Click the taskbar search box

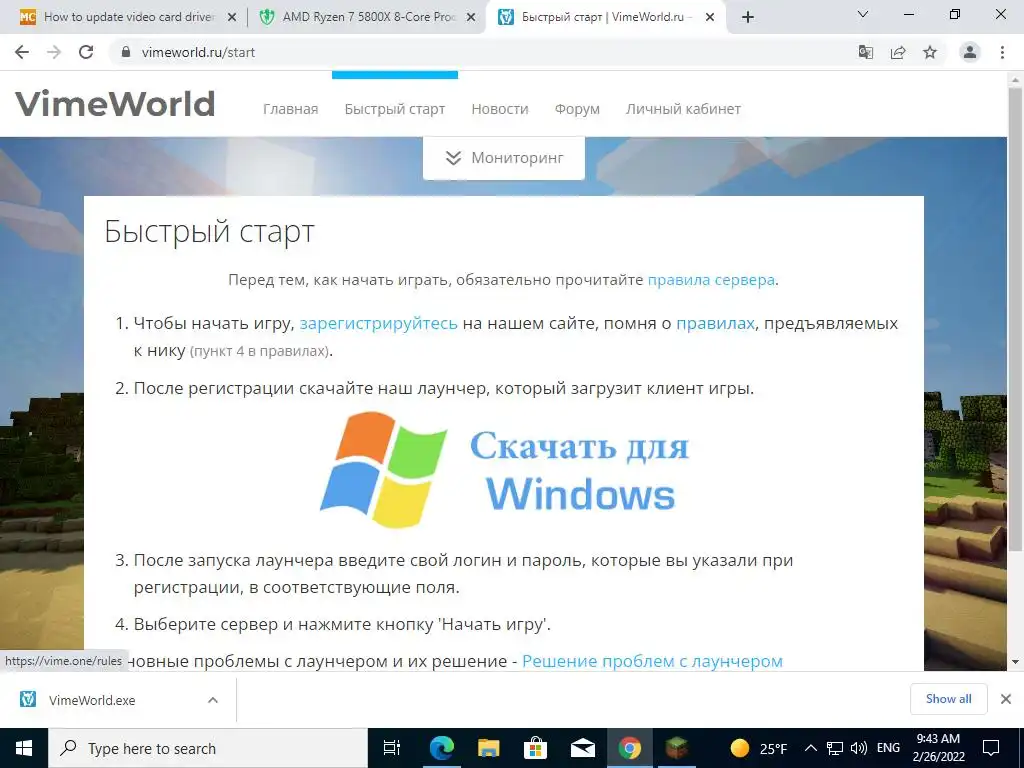click(x=208, y=748)
